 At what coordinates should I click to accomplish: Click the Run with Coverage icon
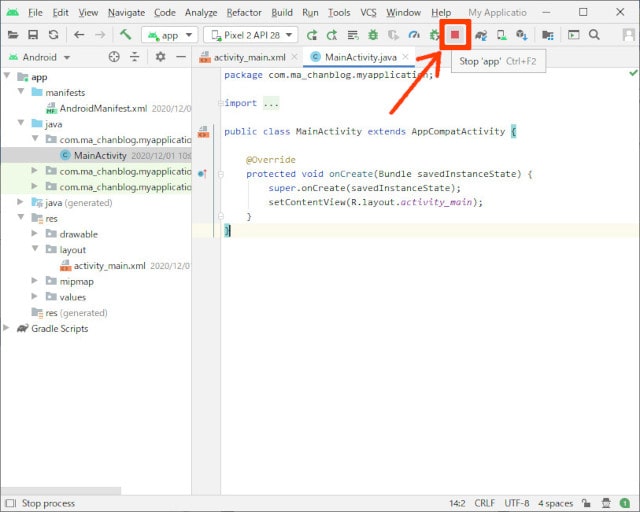tap(393, 36)
